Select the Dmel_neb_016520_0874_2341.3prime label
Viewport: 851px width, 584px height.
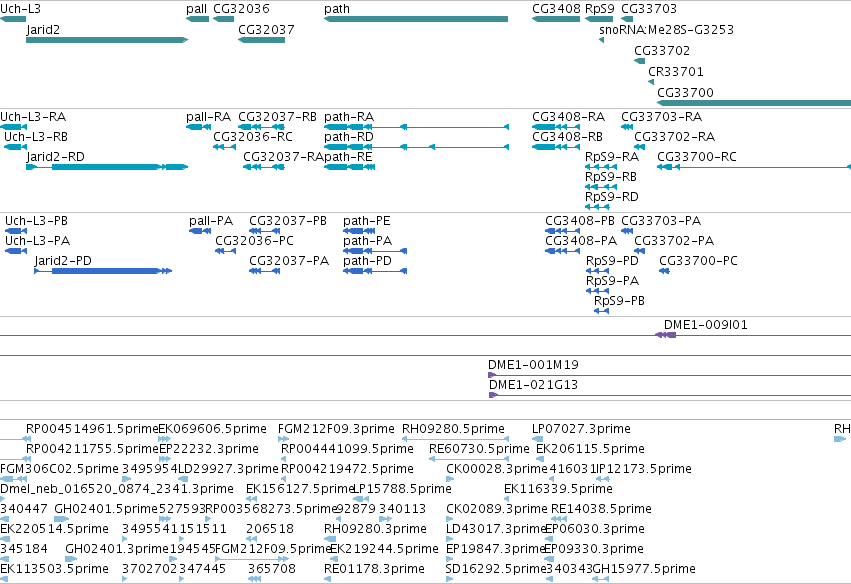[x=117, y=489]
